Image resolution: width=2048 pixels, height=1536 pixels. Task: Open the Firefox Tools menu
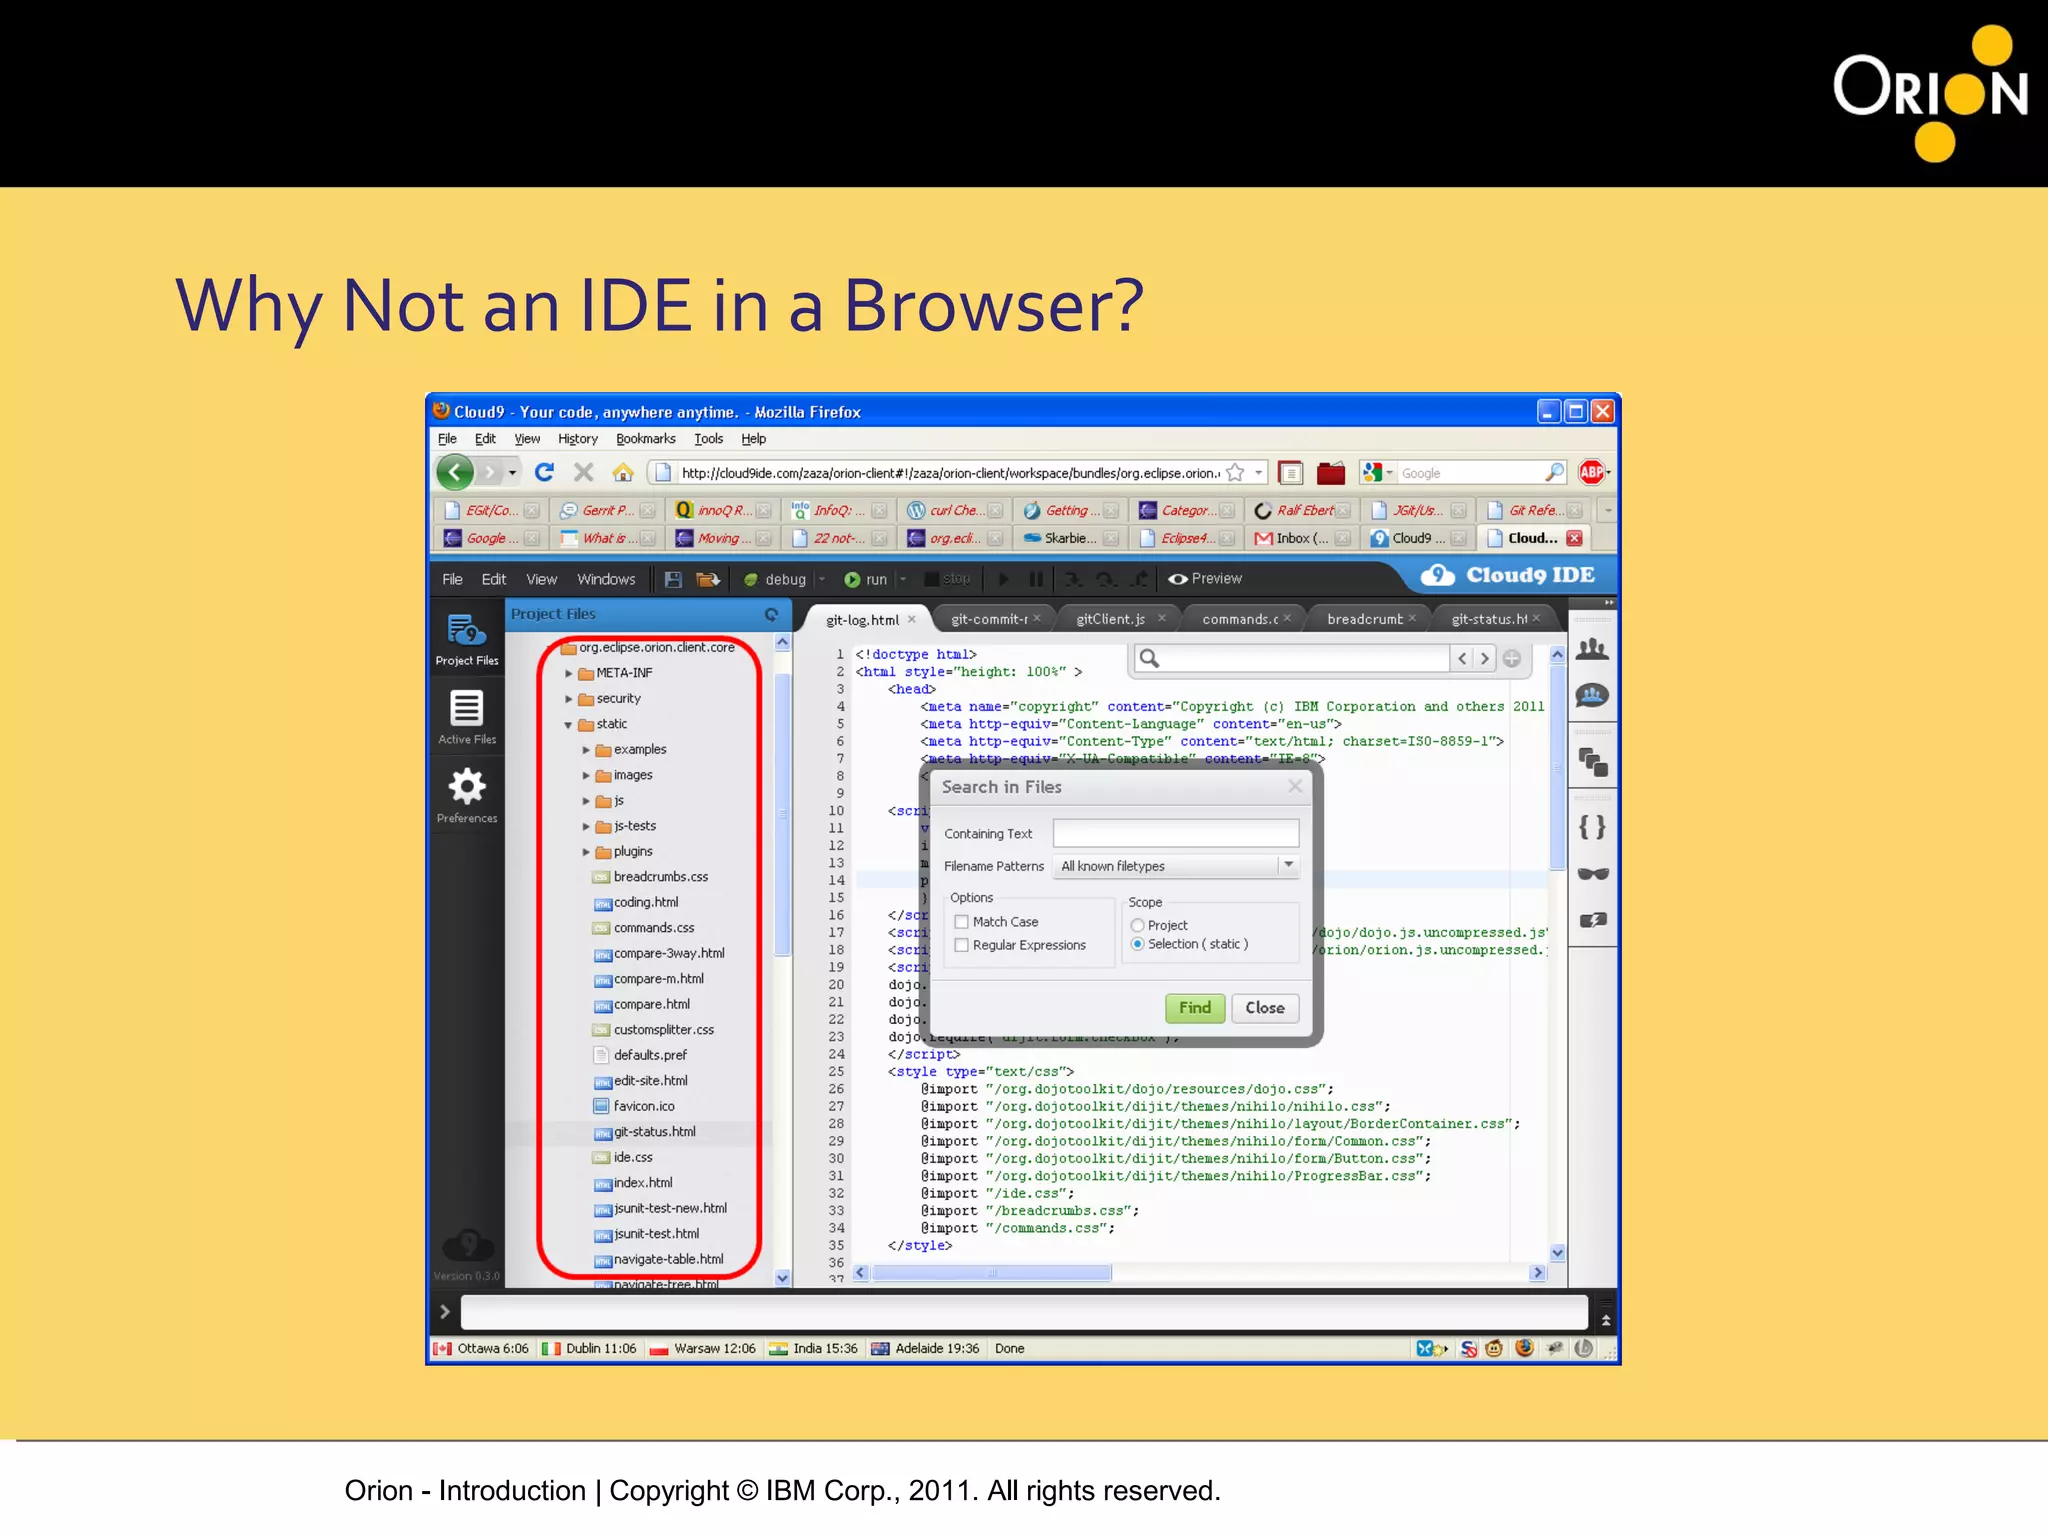click(x=708, y=439)
